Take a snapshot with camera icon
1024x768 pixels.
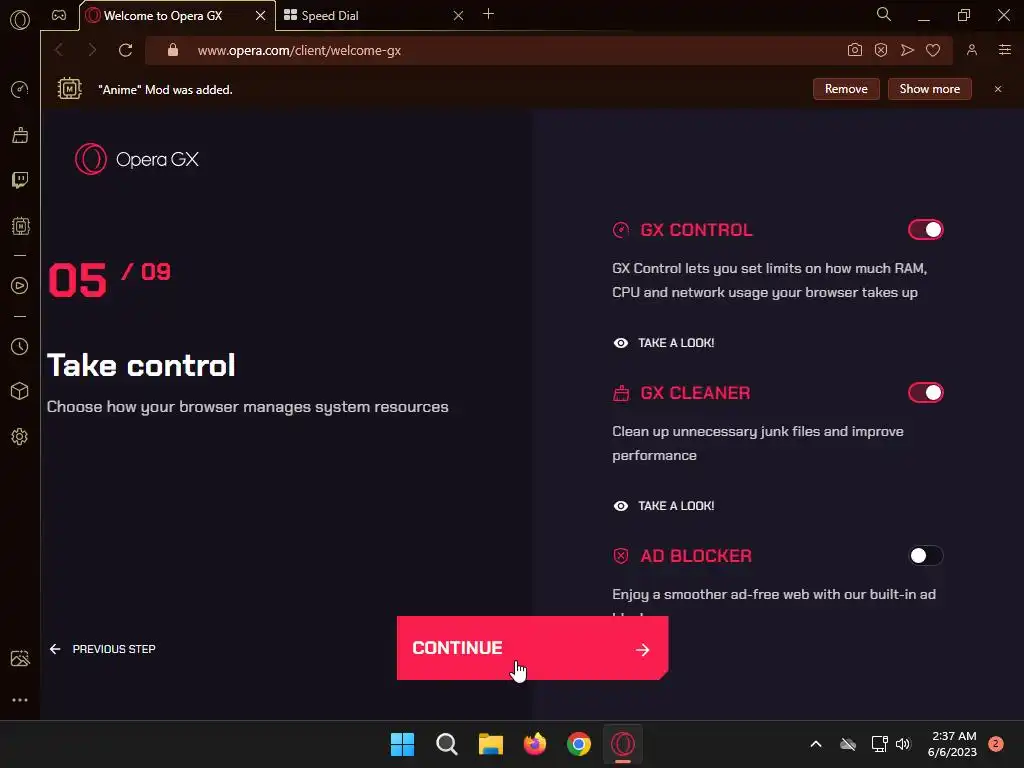pyautogui.click(x=854, y=50)
